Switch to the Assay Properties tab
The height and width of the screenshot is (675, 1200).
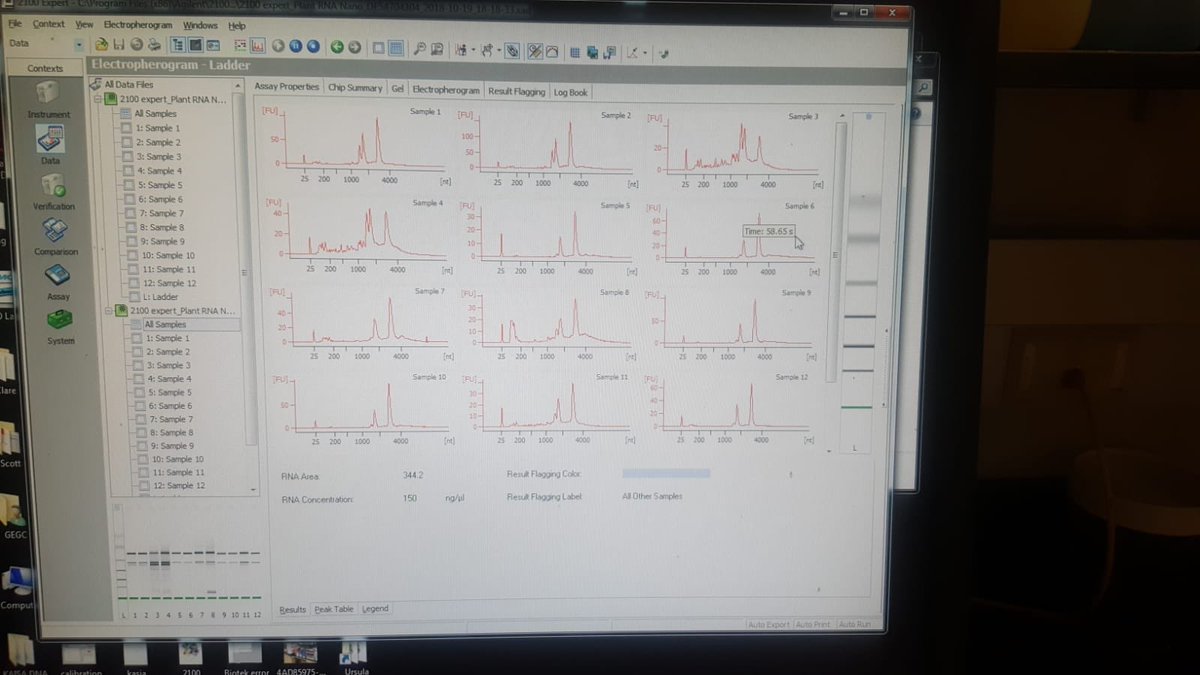point(287,88)
